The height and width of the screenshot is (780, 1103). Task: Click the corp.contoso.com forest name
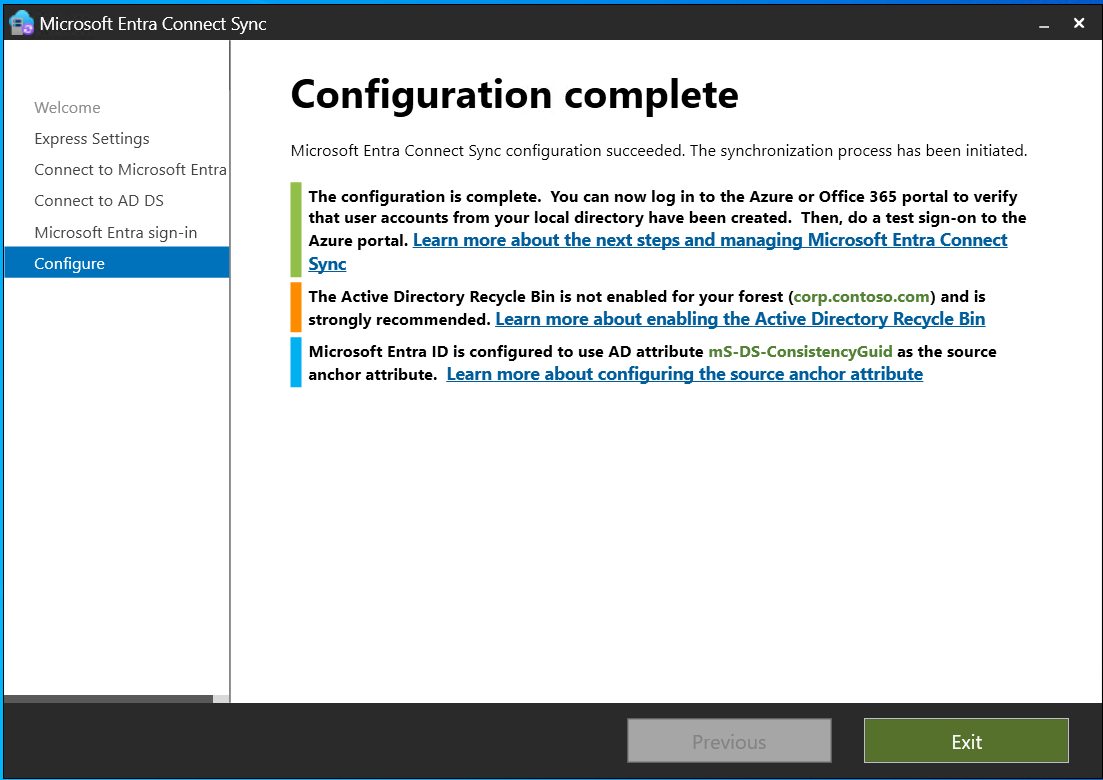point(862,297)
